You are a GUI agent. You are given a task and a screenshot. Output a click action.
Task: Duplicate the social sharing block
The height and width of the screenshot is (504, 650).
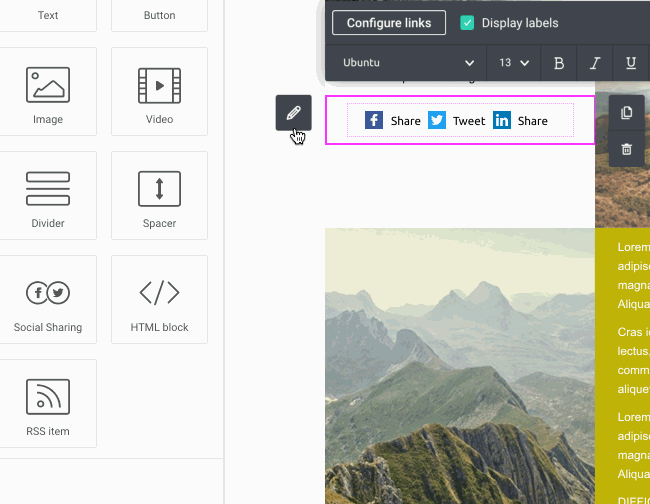pyautogui.click(x=626, y=113)
